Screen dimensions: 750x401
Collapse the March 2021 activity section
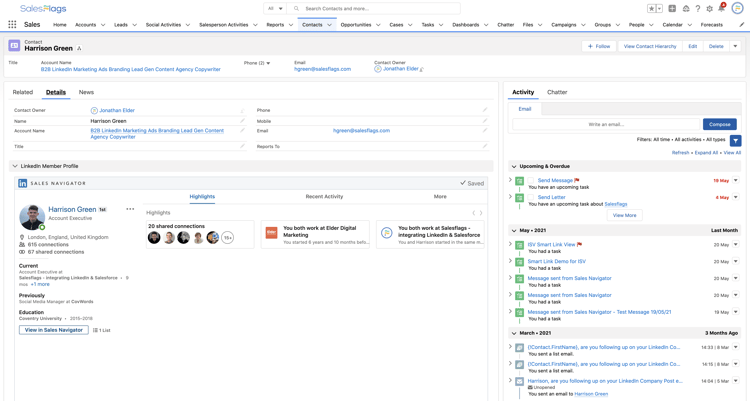pyautogui.click(x=514, y=333)
